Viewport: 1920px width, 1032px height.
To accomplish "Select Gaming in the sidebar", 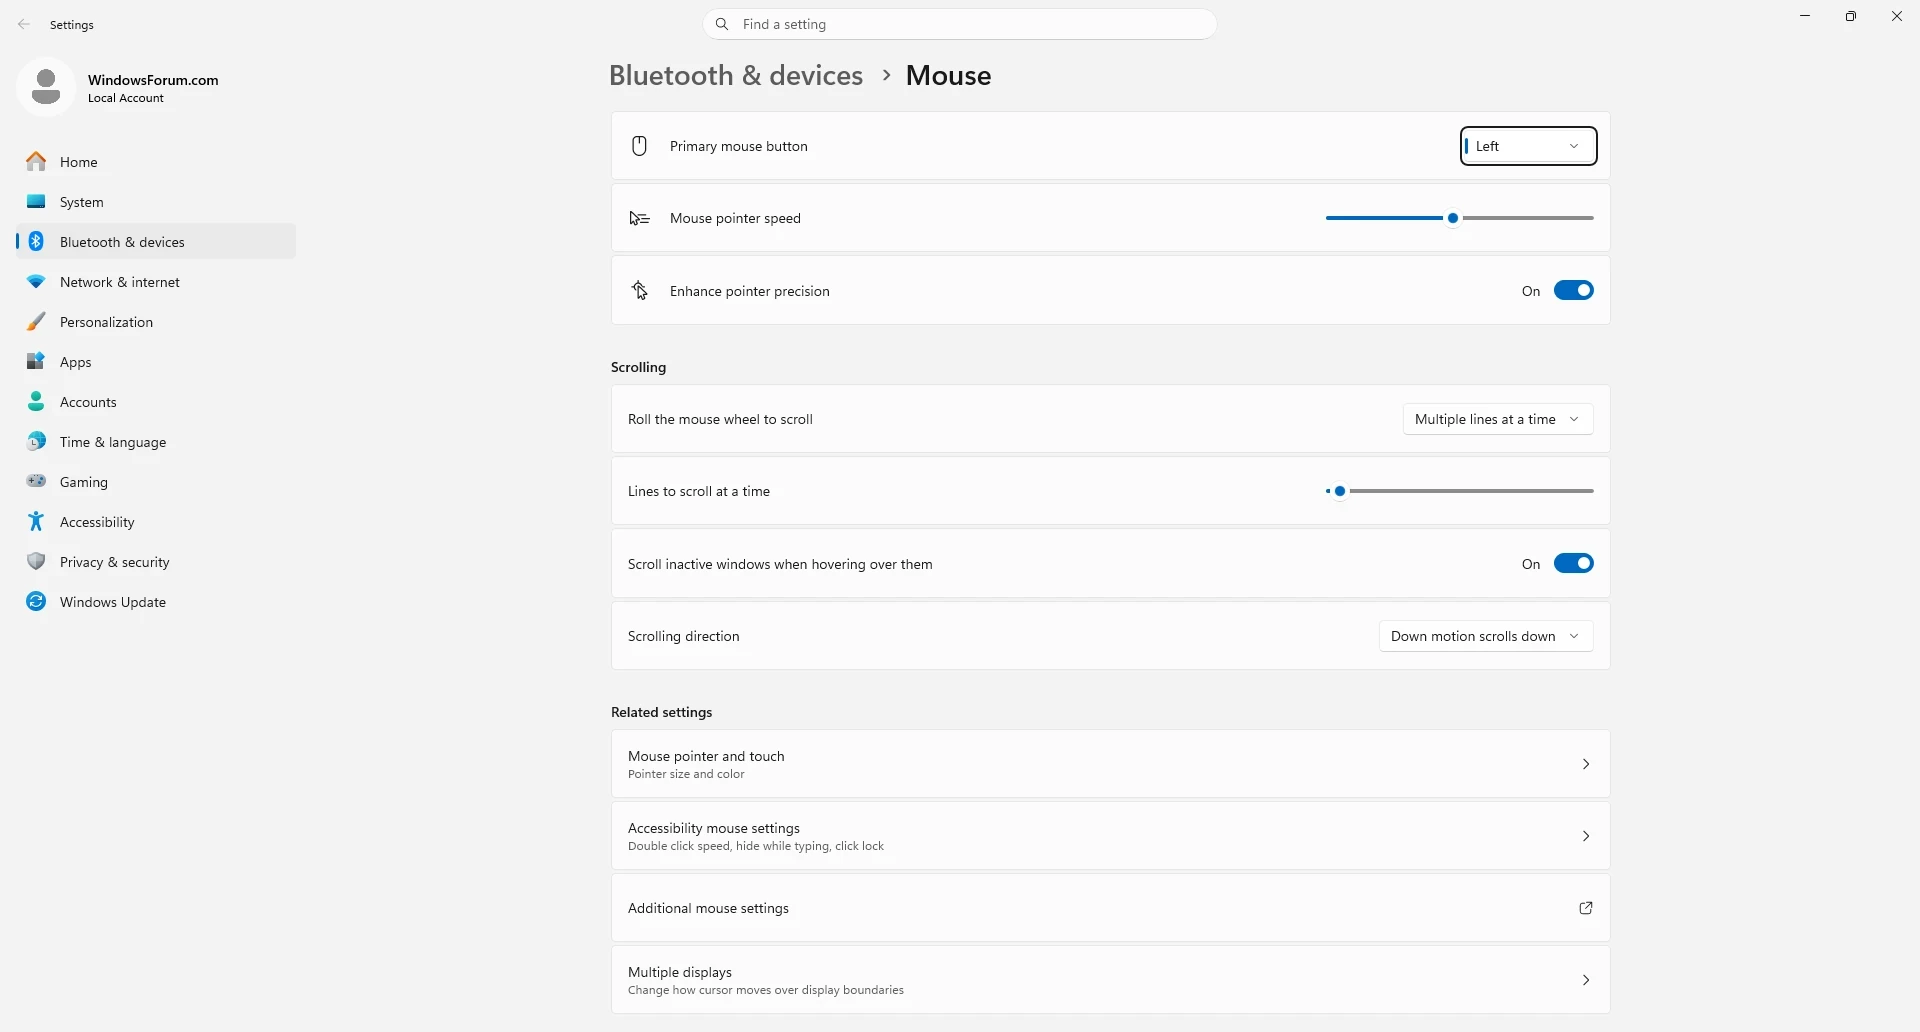I will click(x=156, y=481).
